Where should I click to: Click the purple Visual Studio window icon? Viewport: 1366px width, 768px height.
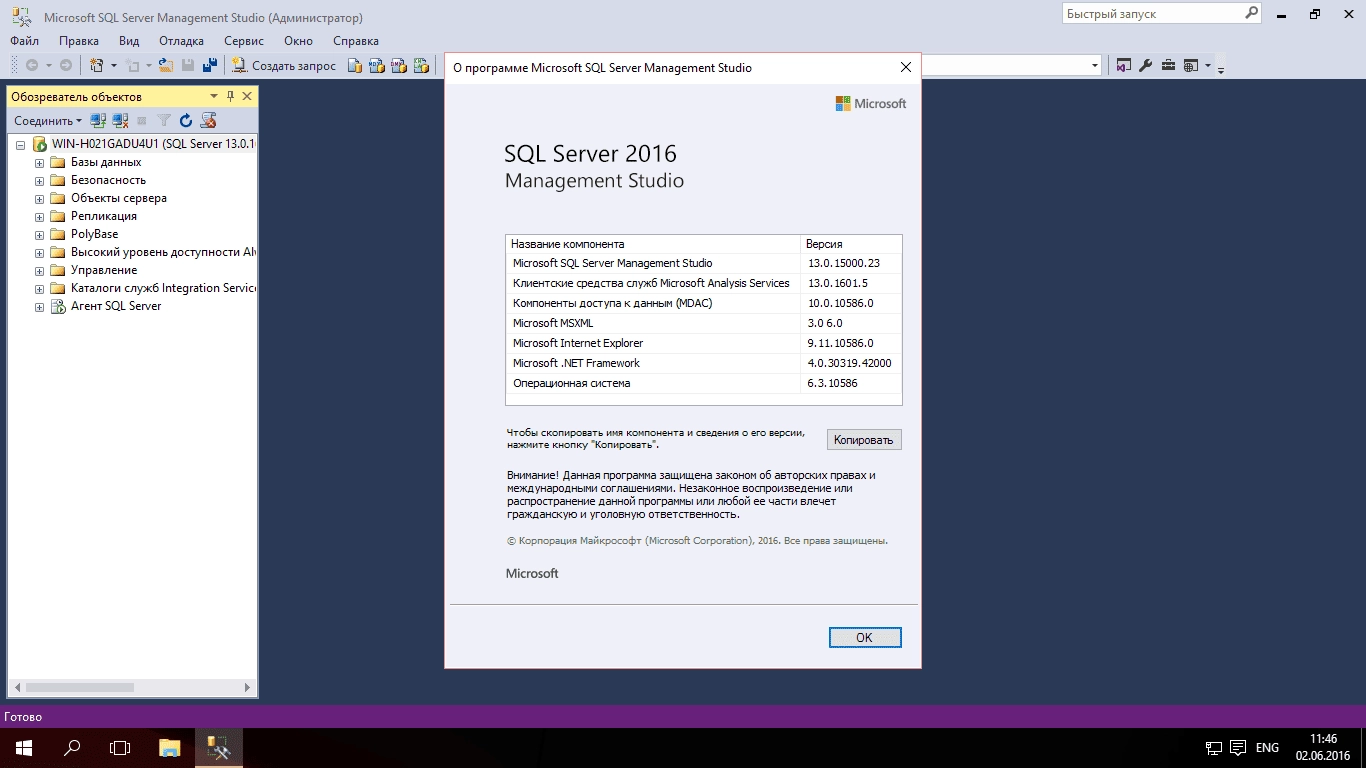point(1124,65)
